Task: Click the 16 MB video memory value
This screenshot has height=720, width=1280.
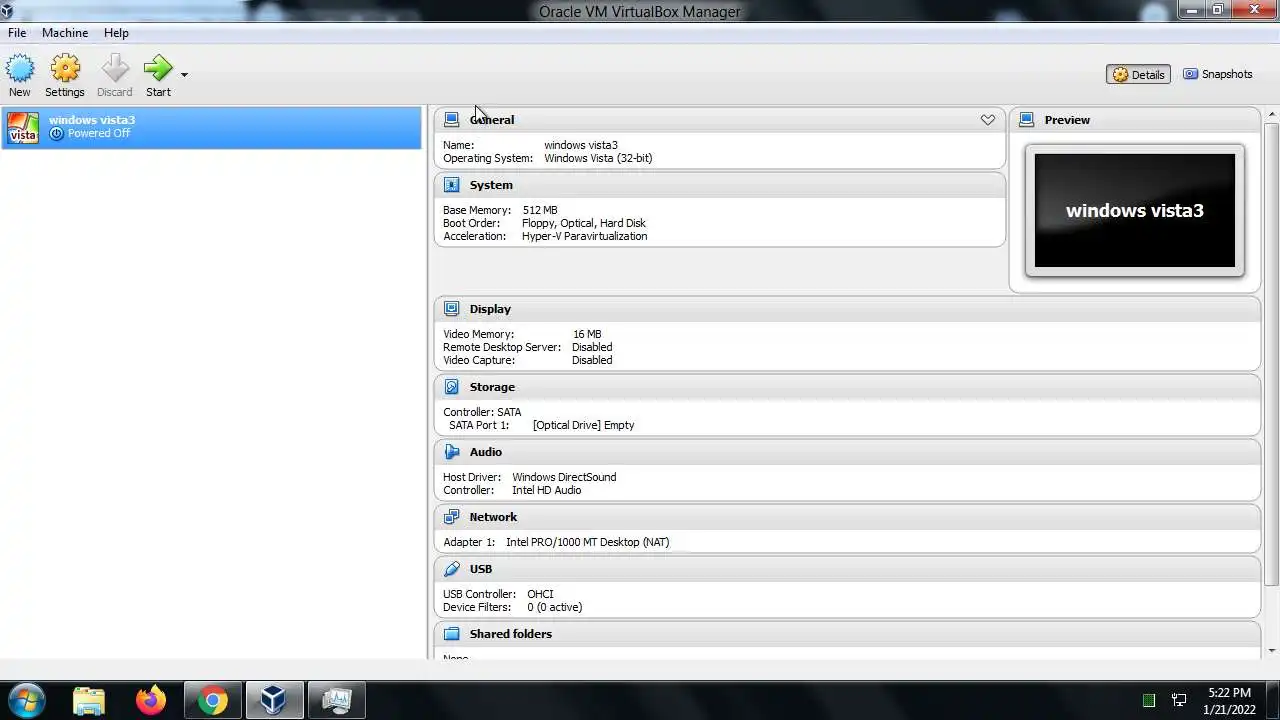Action: click(x=587, y=334)
